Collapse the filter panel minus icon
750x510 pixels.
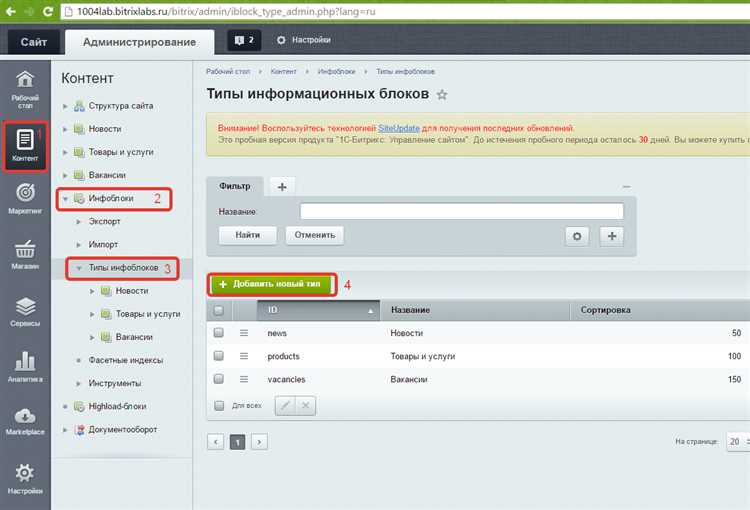click(x=627, y=187)
